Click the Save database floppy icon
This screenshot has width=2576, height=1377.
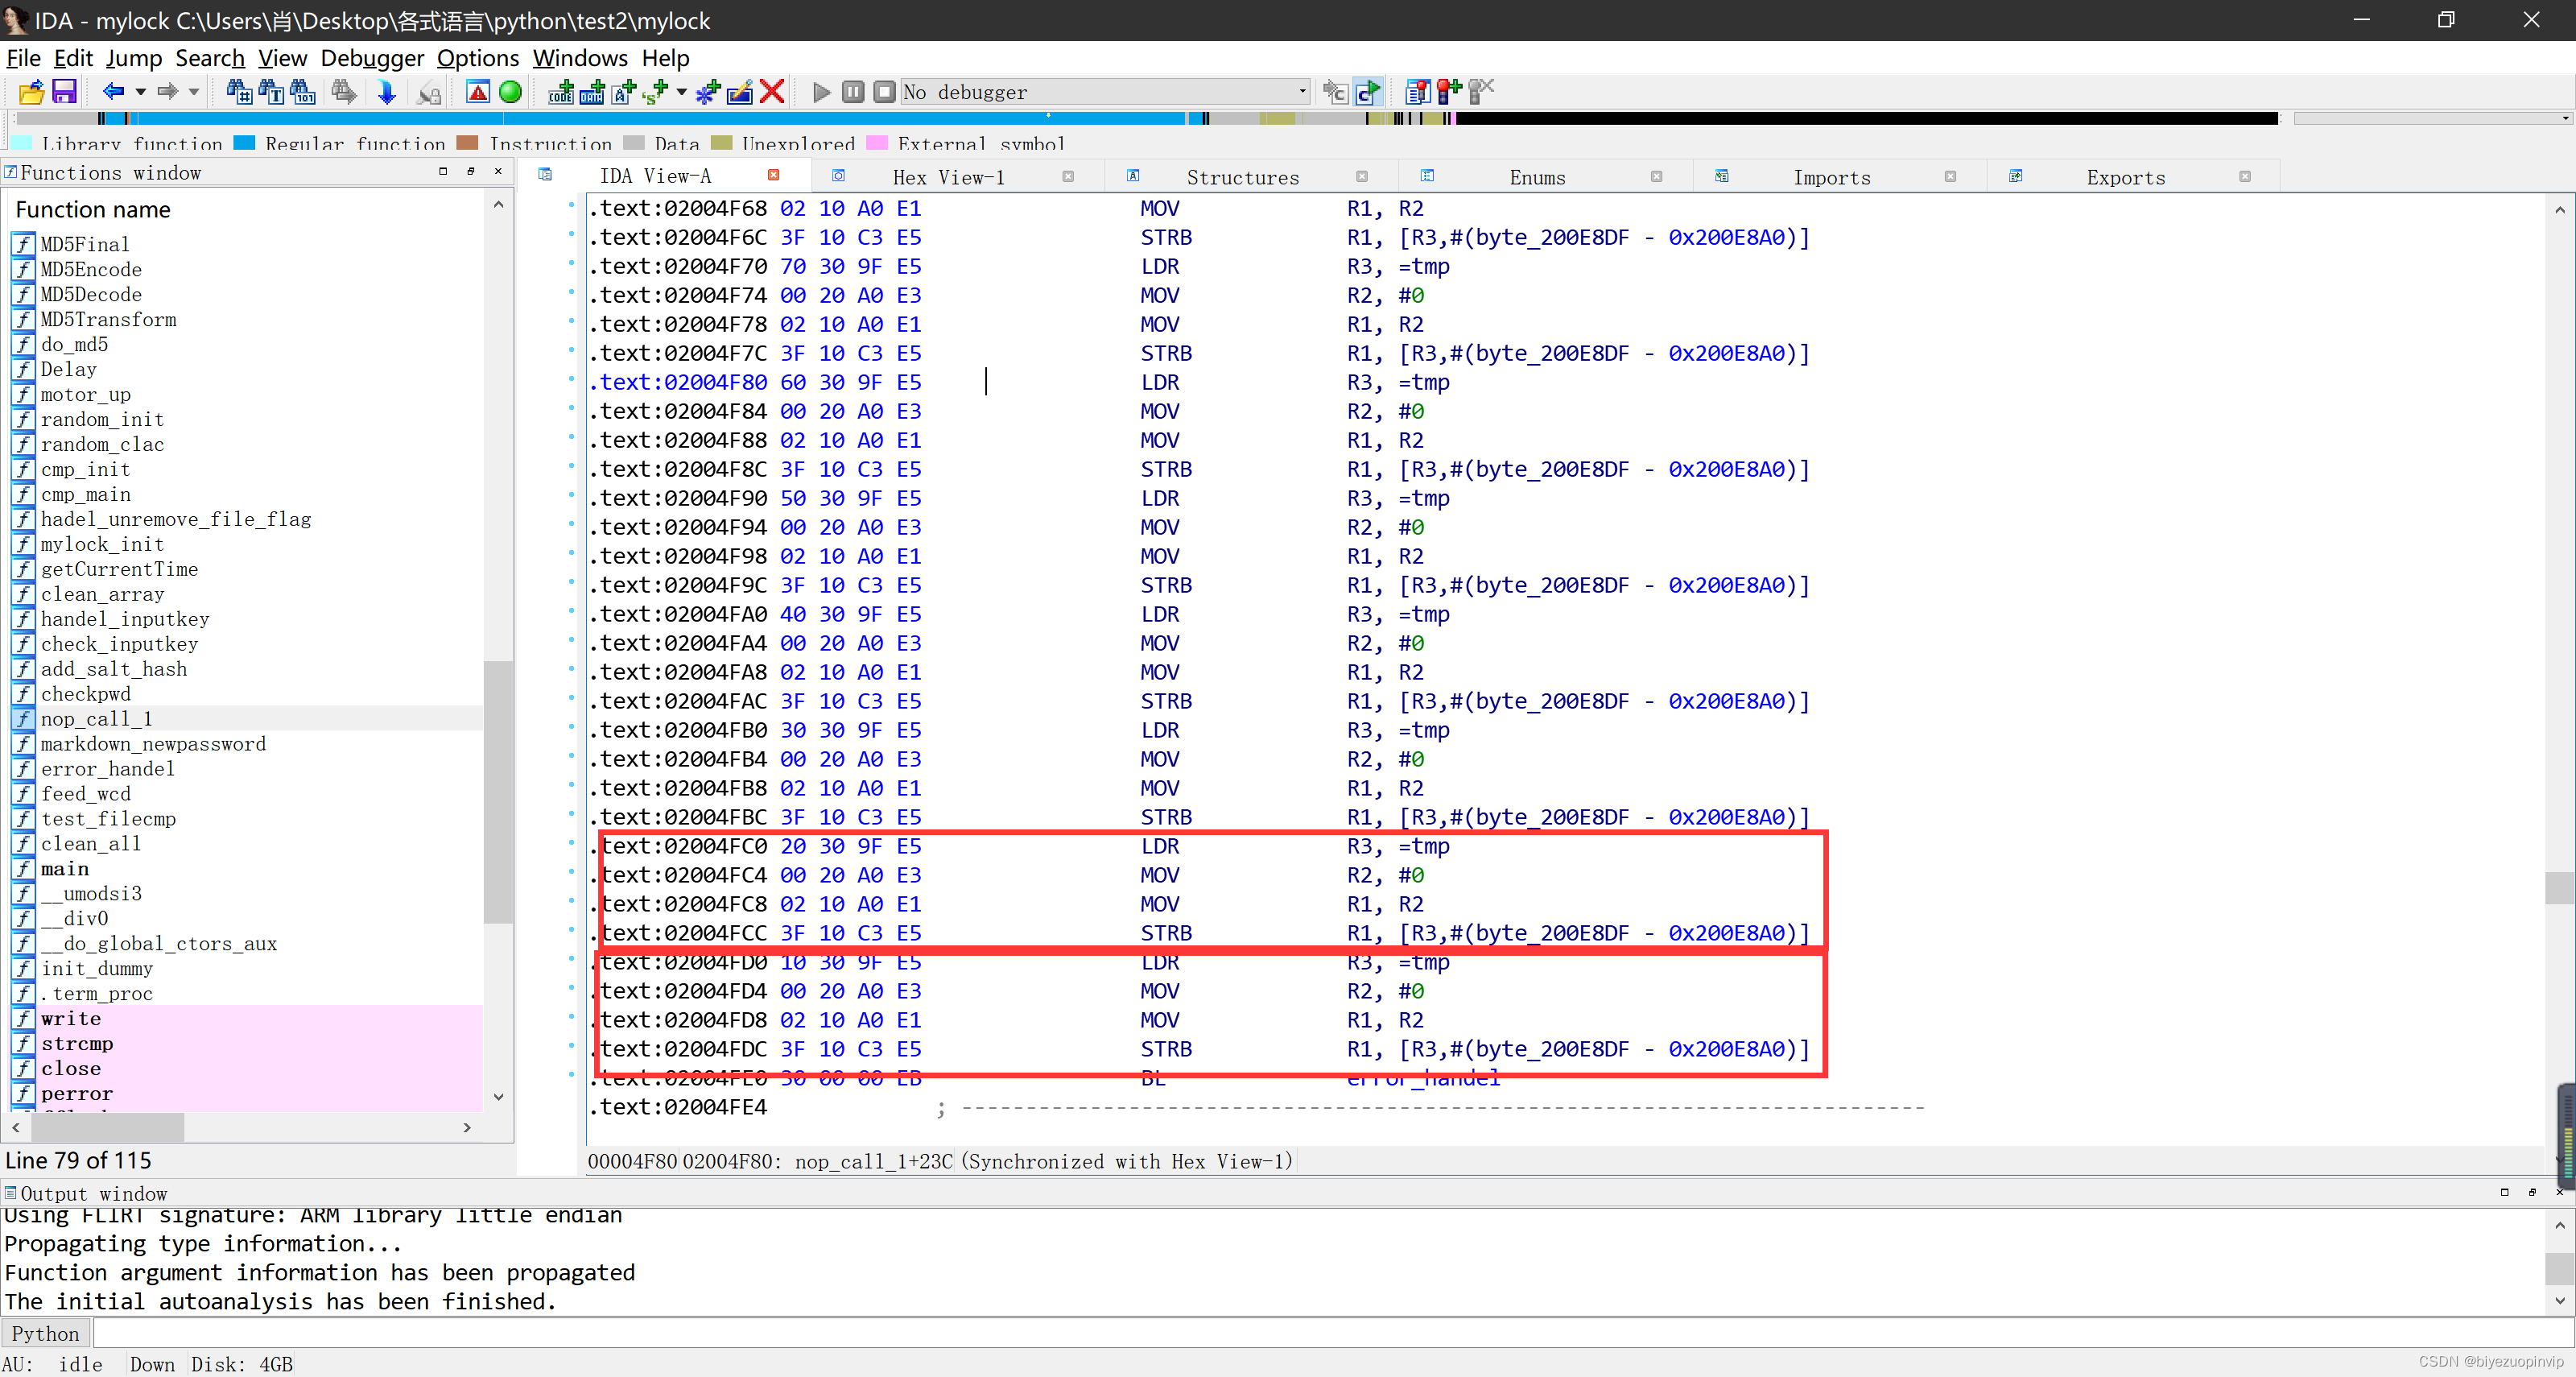[64, 92]
